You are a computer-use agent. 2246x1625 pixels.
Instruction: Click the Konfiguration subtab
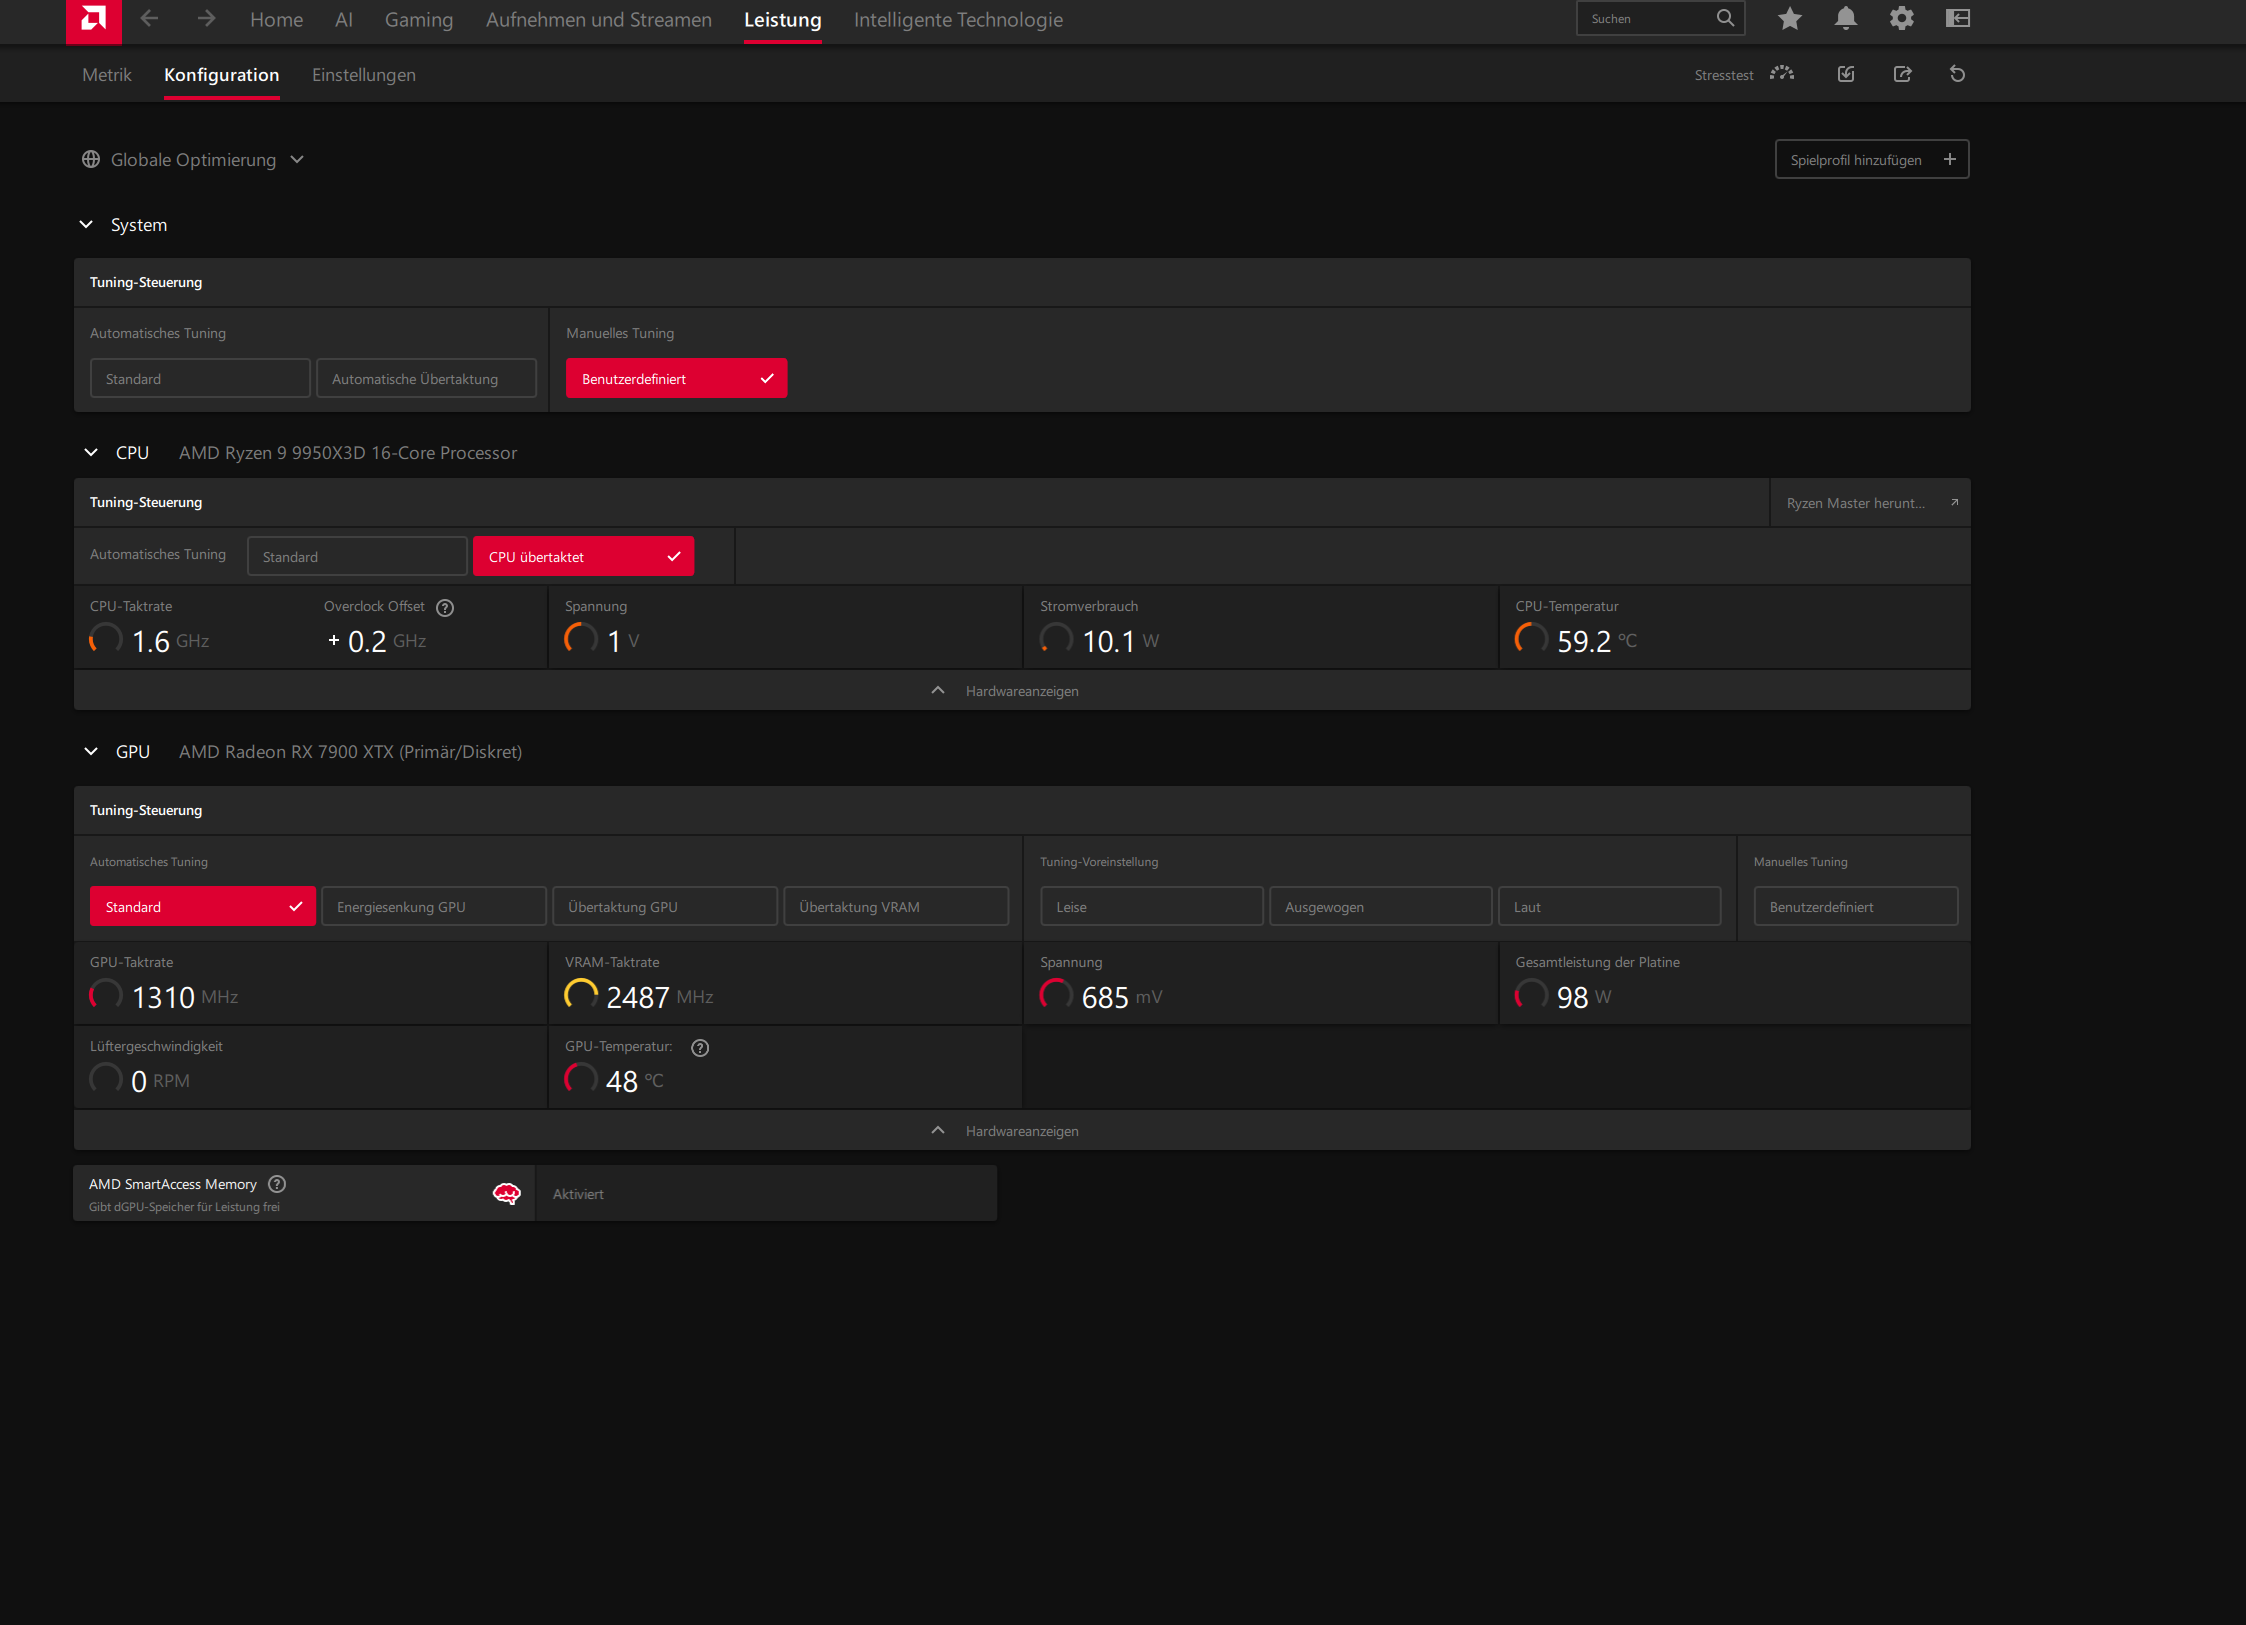tap(221, 74)
